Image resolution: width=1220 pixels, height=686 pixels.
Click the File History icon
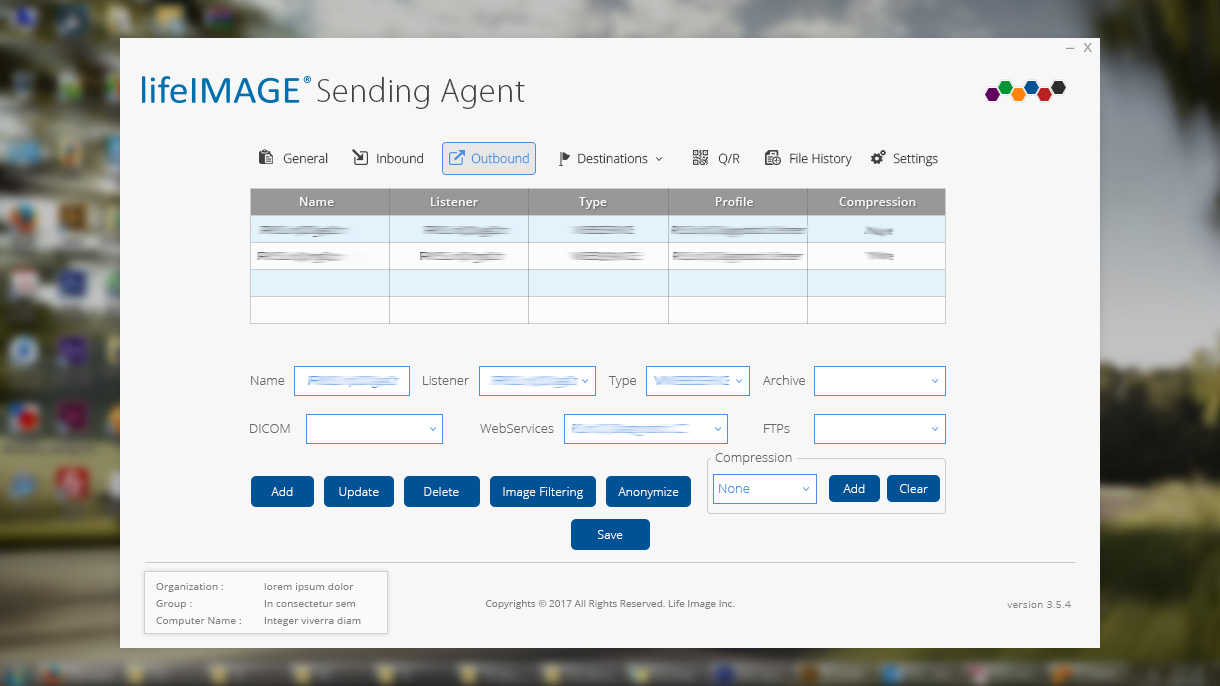[x=772, y=158]
